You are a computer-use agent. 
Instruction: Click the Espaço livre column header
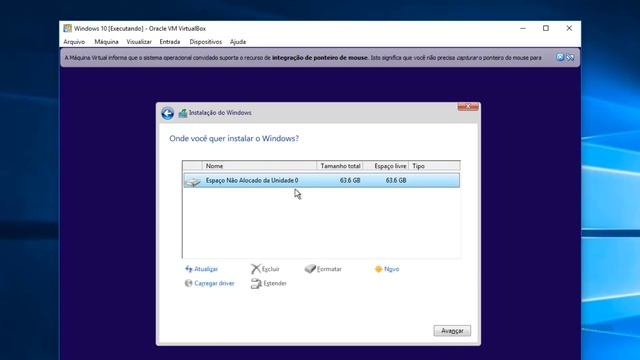tap(386, 166)
